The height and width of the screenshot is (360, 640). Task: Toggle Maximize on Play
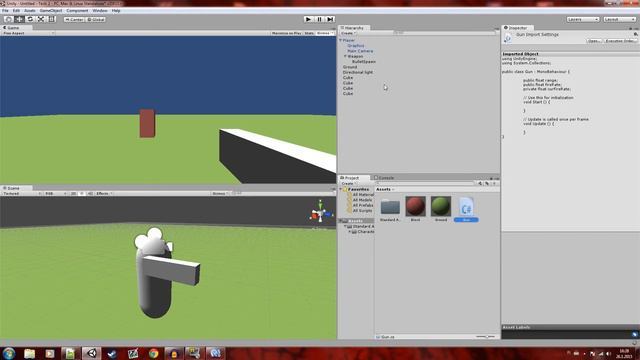[x=287, y=33]
